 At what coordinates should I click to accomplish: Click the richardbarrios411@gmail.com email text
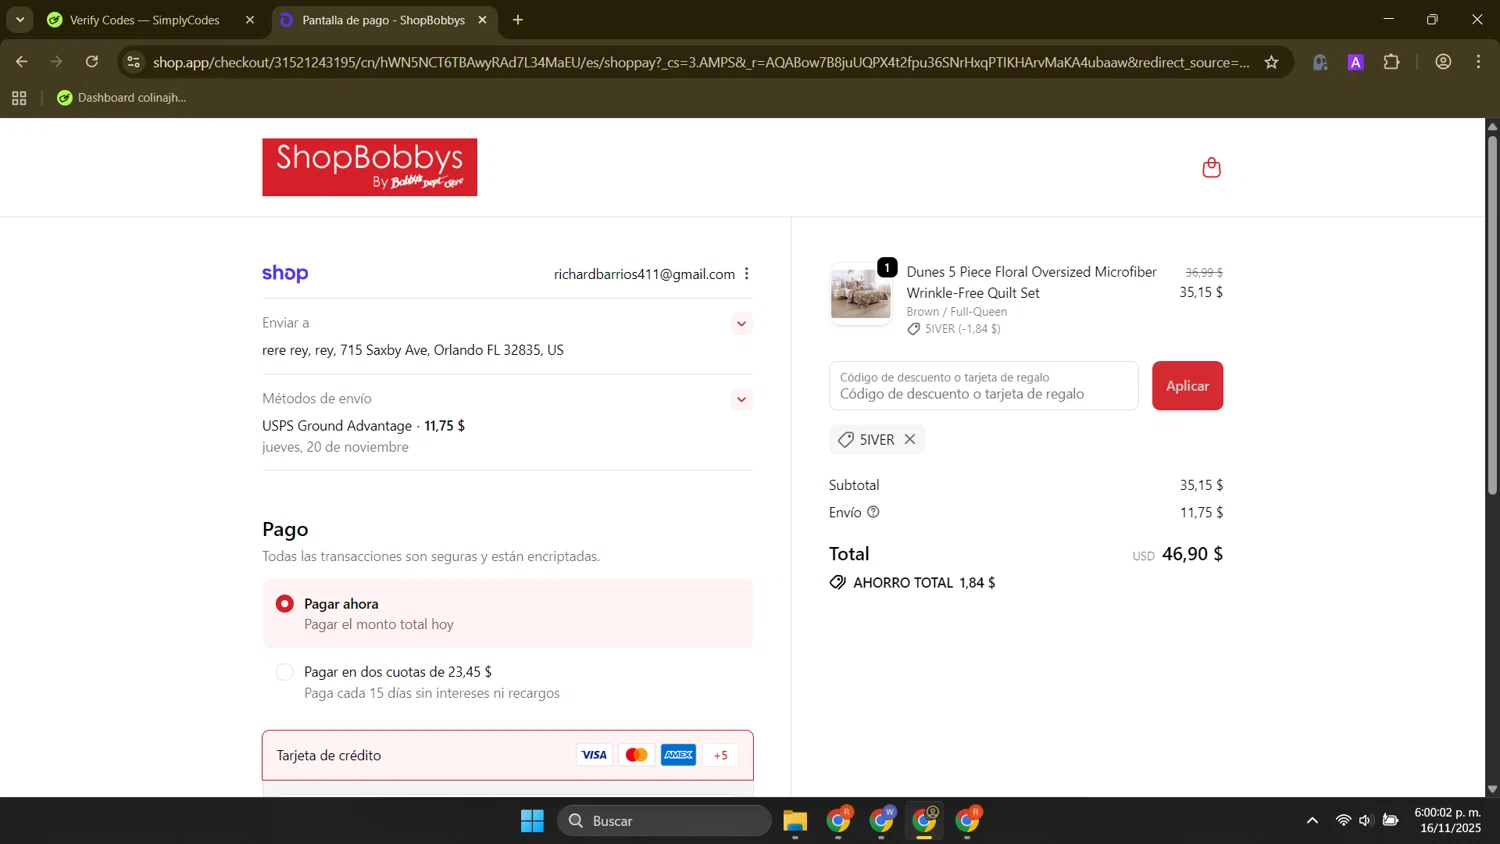644,274
